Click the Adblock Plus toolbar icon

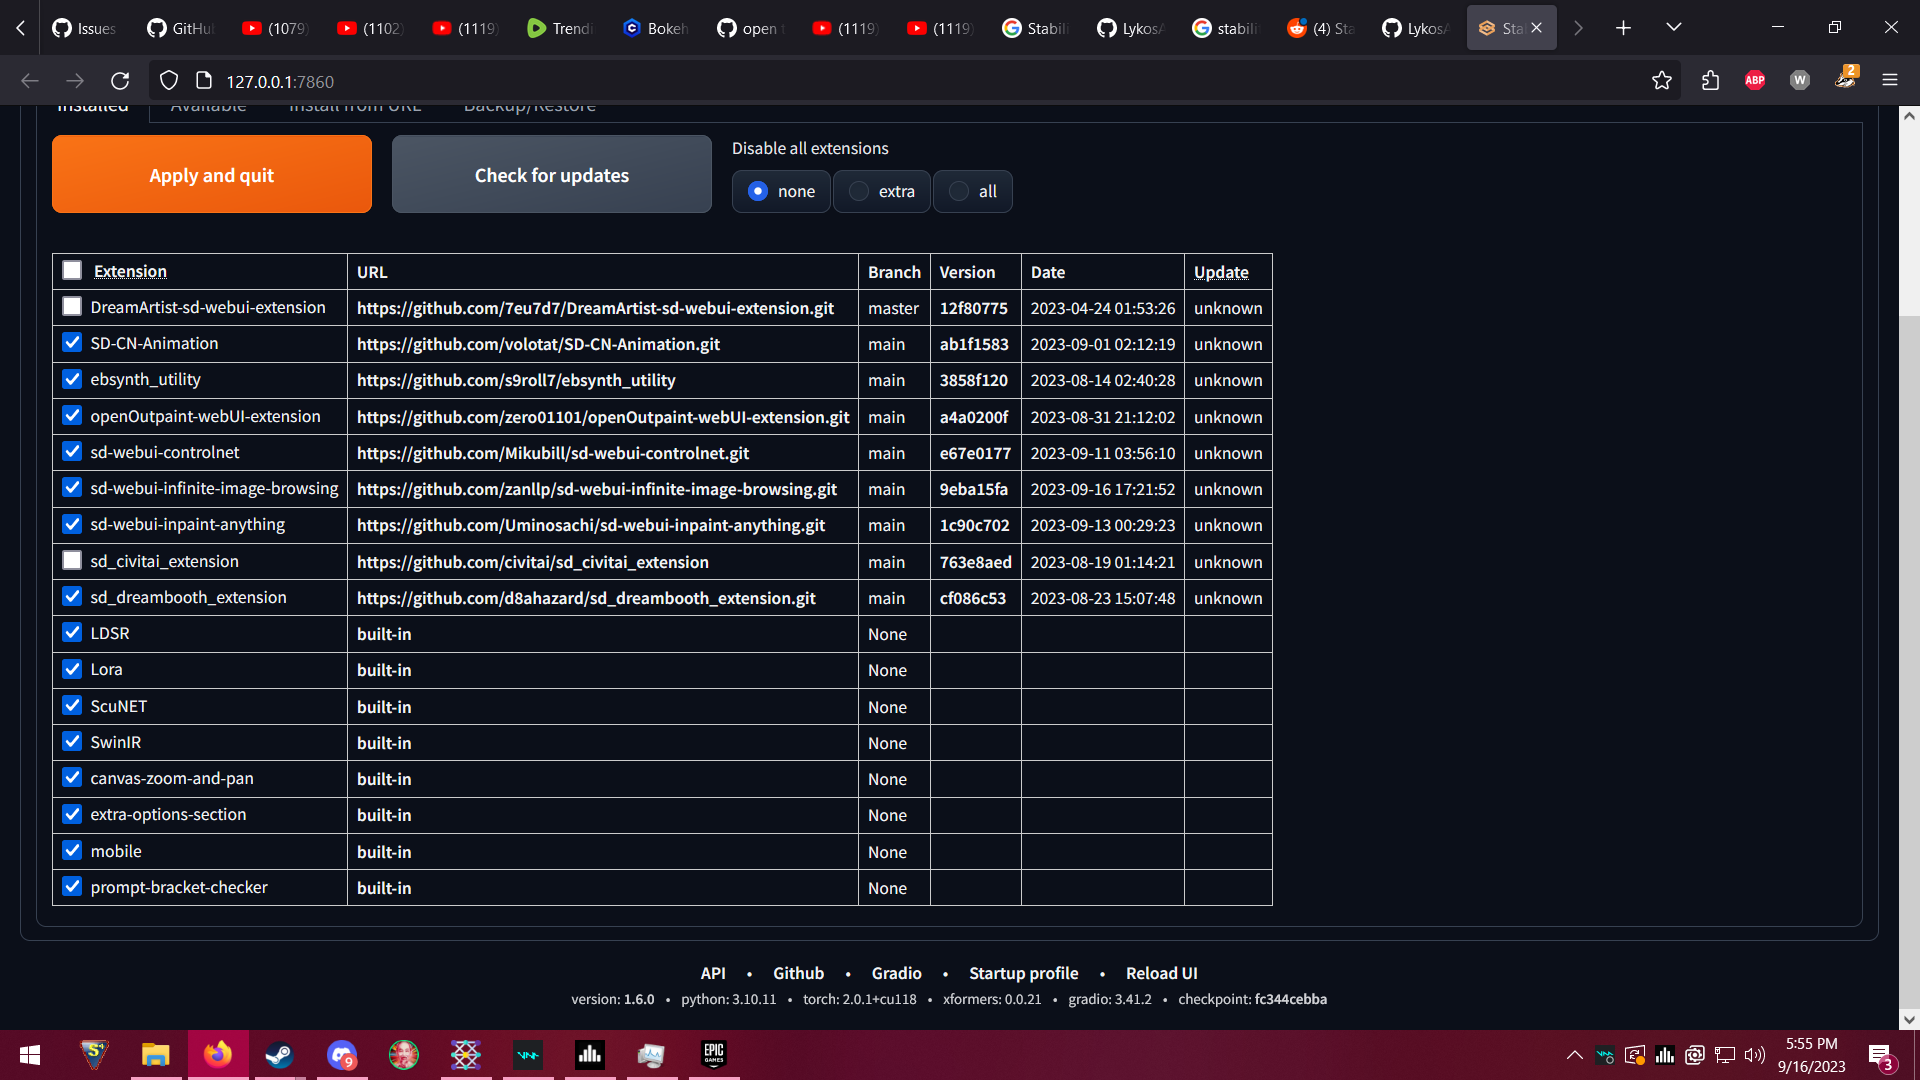coord(1755,80)
